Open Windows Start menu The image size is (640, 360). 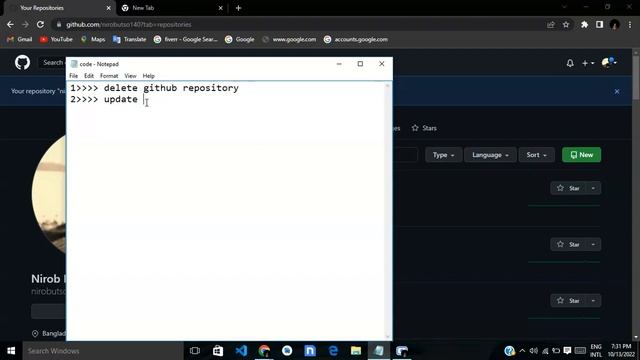click(x=11, y=351)
